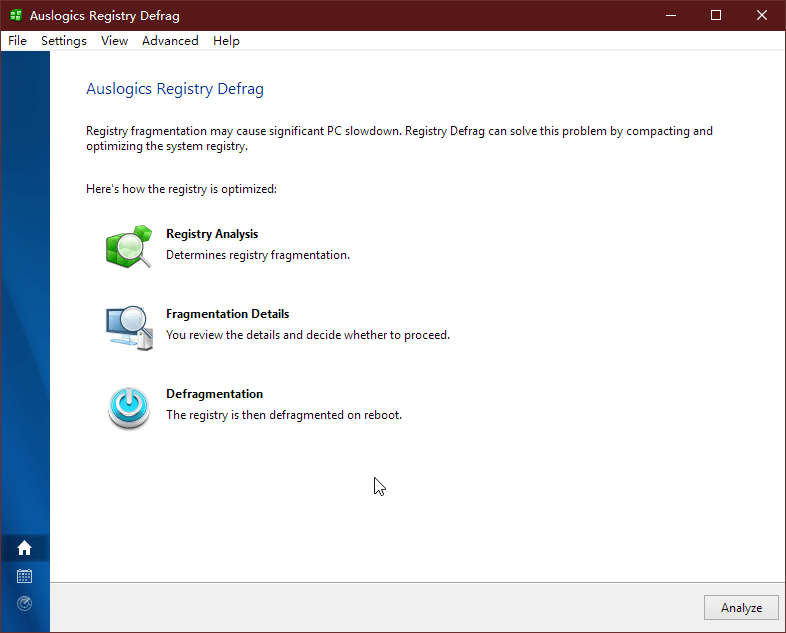
Task: Open the File menu
Action: tap(17, 41)
